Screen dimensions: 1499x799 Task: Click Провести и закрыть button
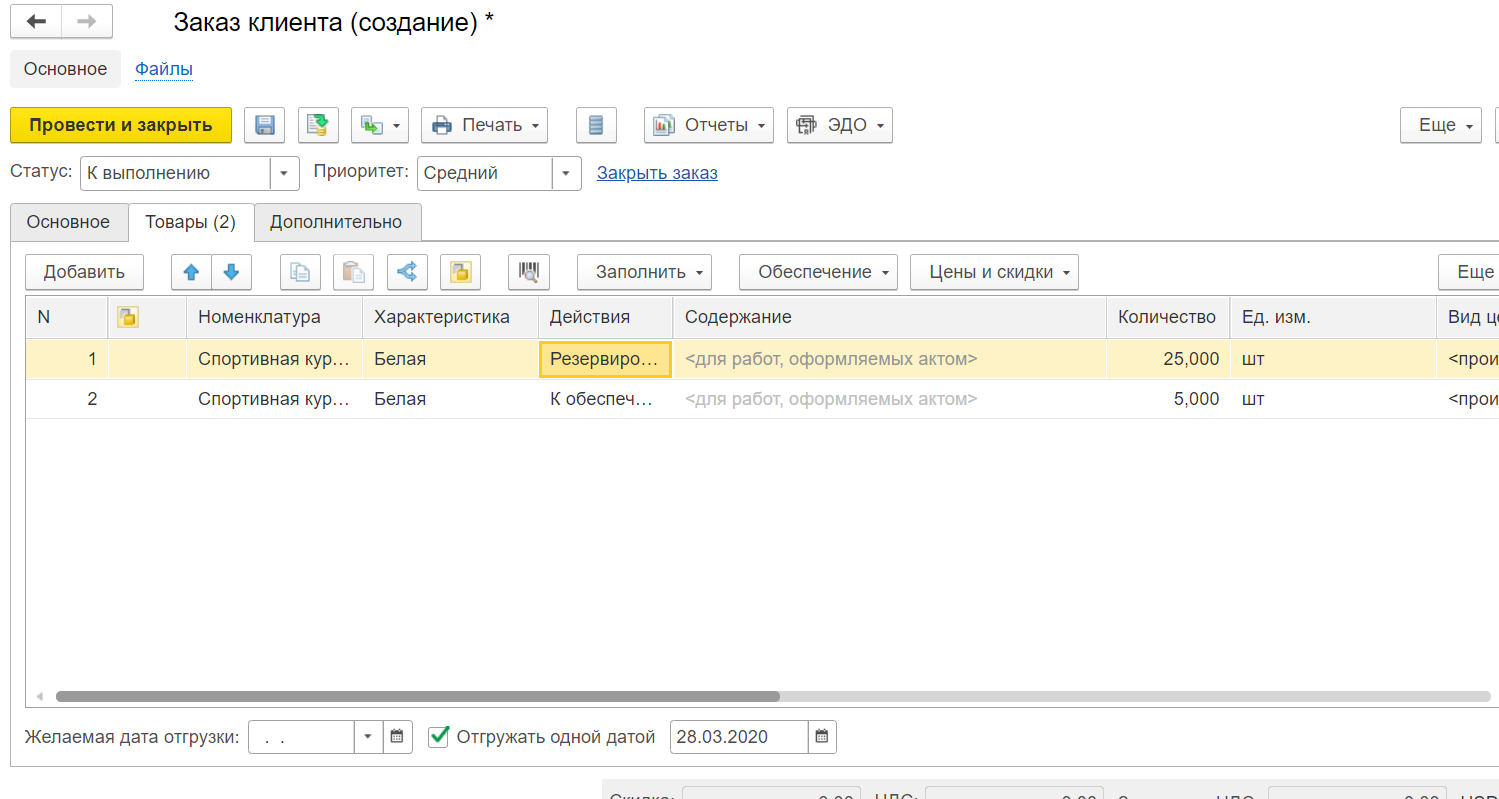(120, 125)
